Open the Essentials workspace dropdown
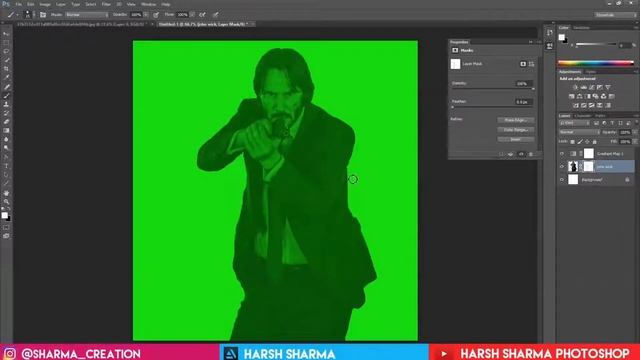Viewport: 640px width, 360px height. [x=616, y=15]
